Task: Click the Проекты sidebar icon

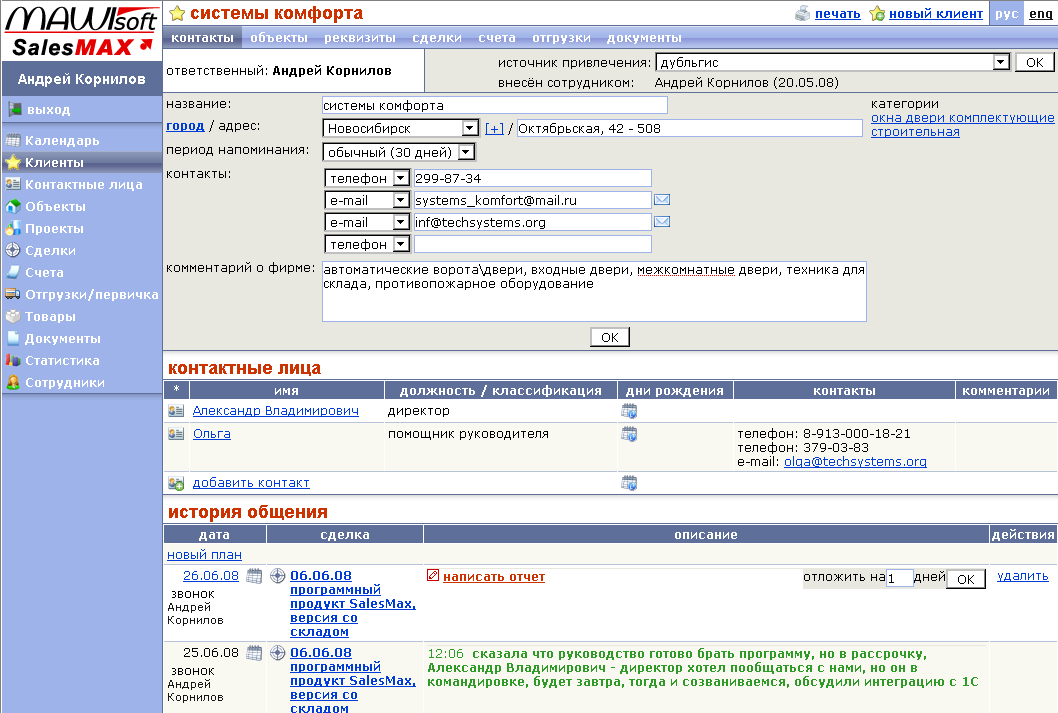Action: pyautogui.click(x=13, y=229)
